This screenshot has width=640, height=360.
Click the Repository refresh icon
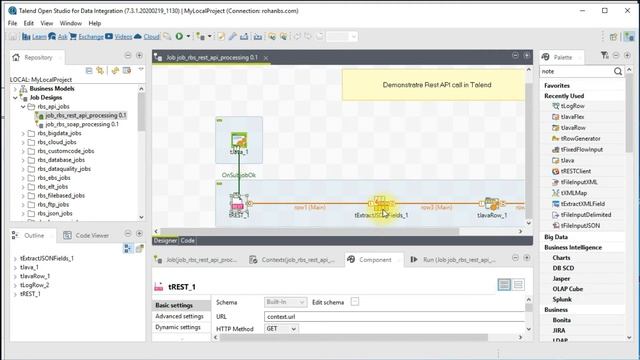click(x=116, y=71)
